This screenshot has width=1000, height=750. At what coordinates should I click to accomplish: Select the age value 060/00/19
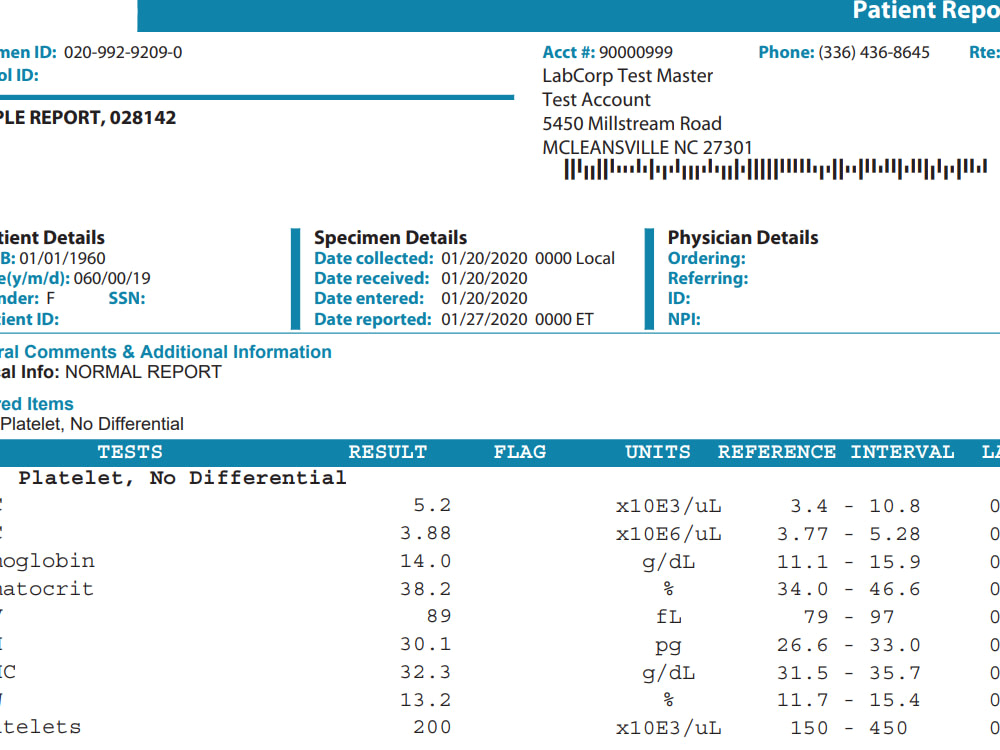pyautogui.click(x=112, y=279)
